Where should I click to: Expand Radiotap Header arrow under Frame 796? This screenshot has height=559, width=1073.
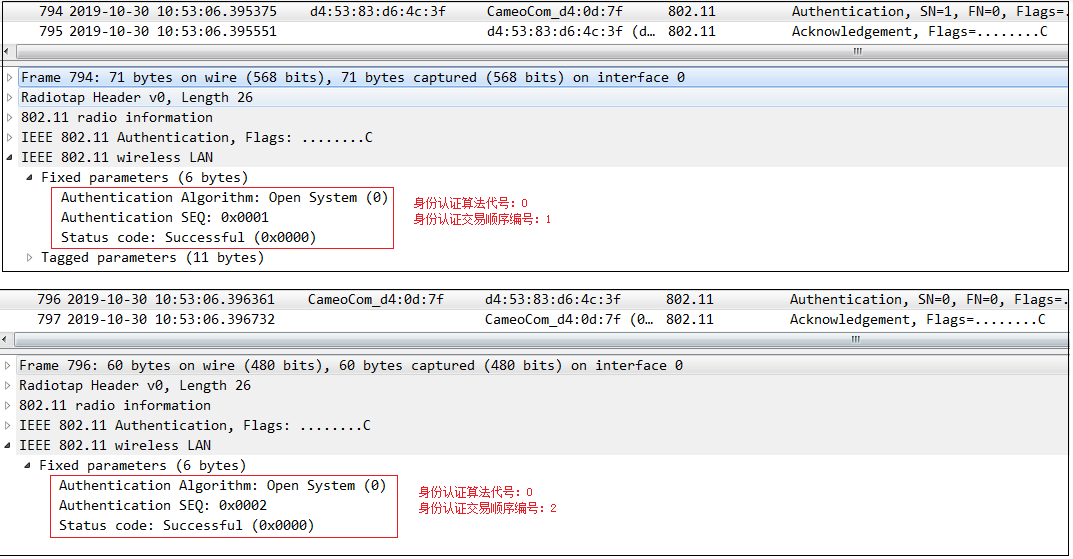tap(8, 386)
